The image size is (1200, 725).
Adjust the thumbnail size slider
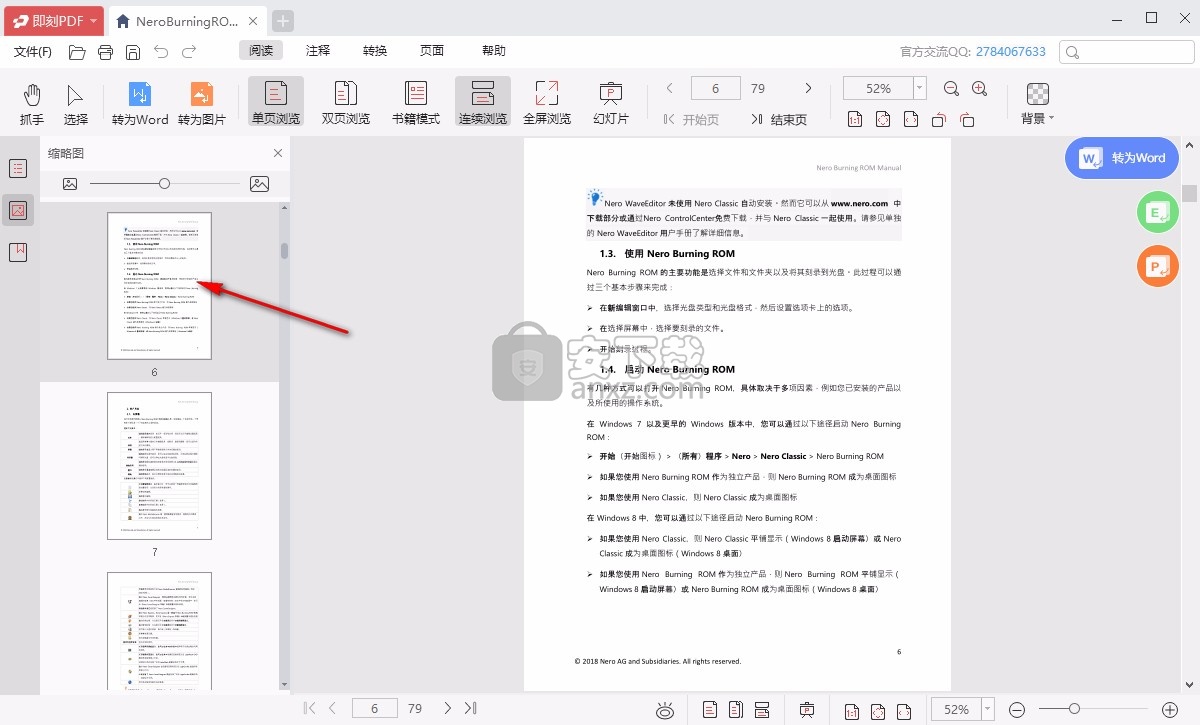164,184
